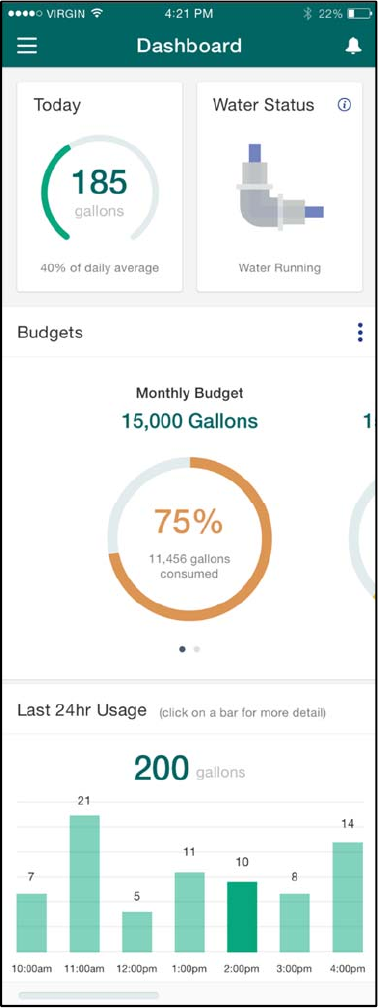Screen dimensions: 378x1008
Task: Select the 2:00pm usage bar
Action: pyautogui.click(x=242, y=917)
